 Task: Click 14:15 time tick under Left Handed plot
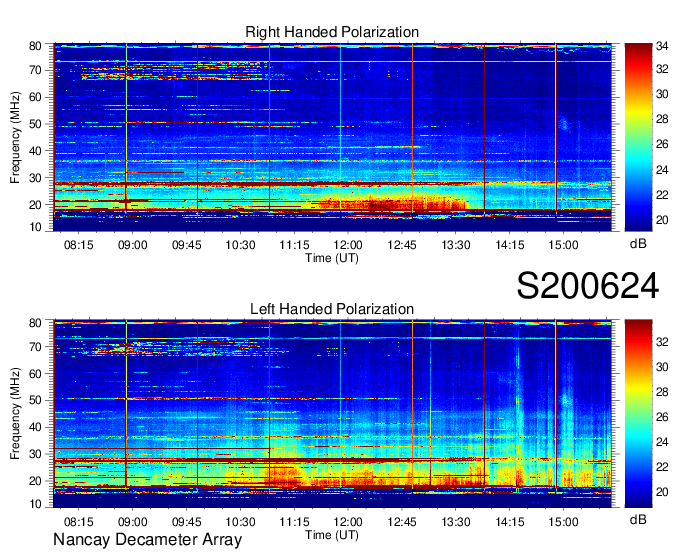point(510,522)
